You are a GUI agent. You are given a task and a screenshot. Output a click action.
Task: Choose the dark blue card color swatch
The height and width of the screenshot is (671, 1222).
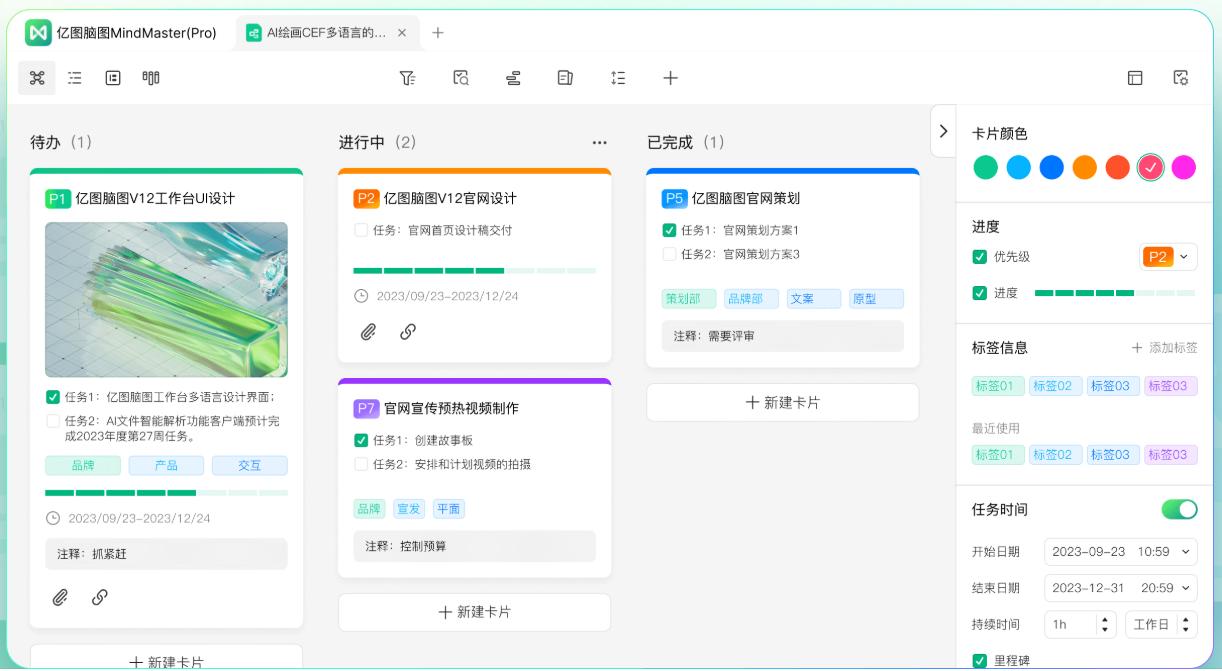1052,167
